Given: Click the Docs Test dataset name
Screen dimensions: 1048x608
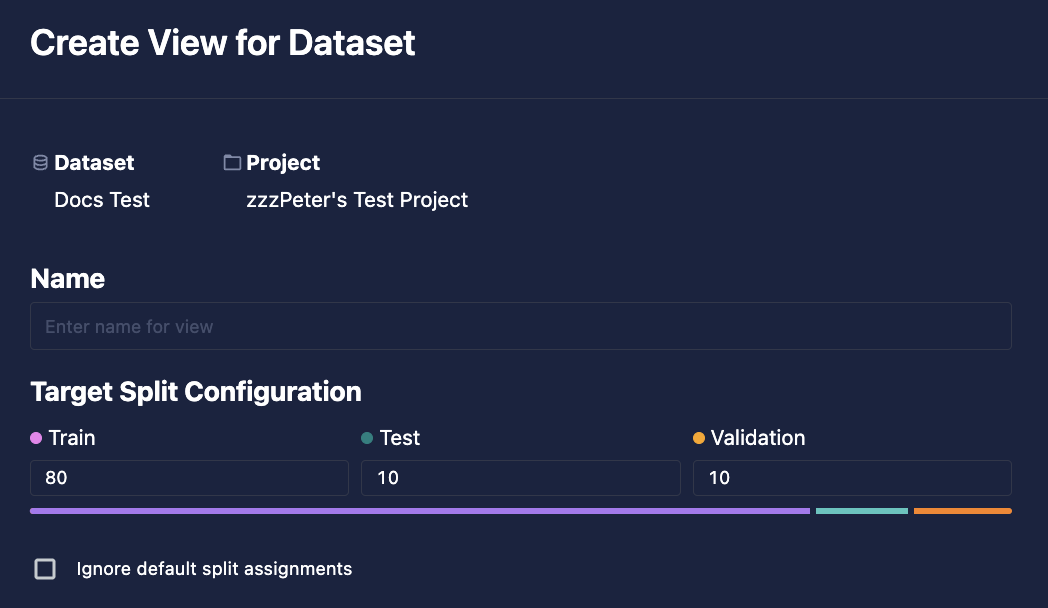Looking at the screenshot, I should pos(102,200).
